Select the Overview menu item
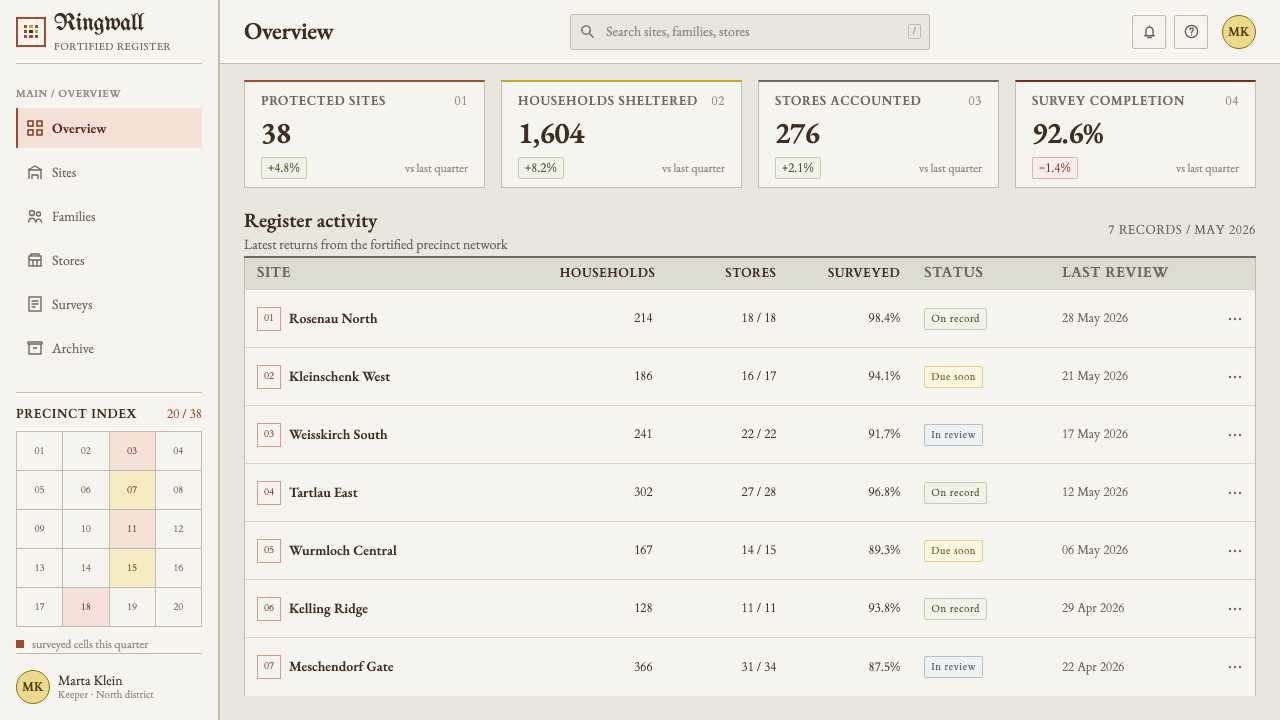 point(109,128)
